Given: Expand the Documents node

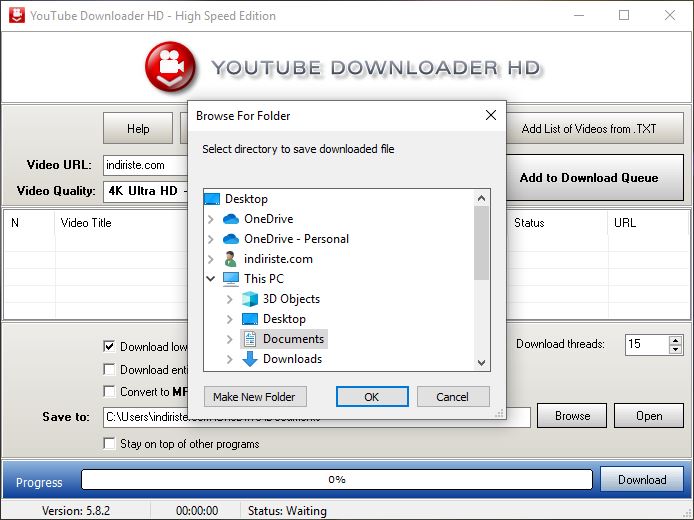Looking at the screenshot, I should click(229, 339).
